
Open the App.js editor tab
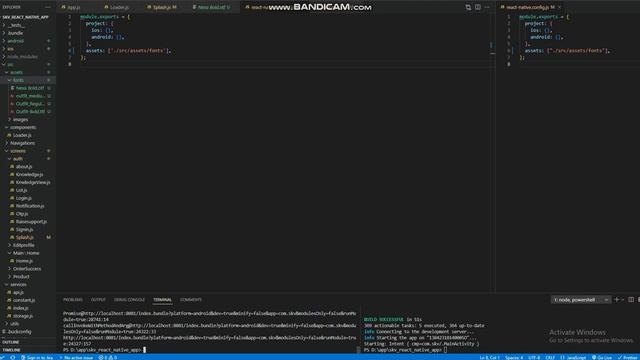tap(73, 7)
